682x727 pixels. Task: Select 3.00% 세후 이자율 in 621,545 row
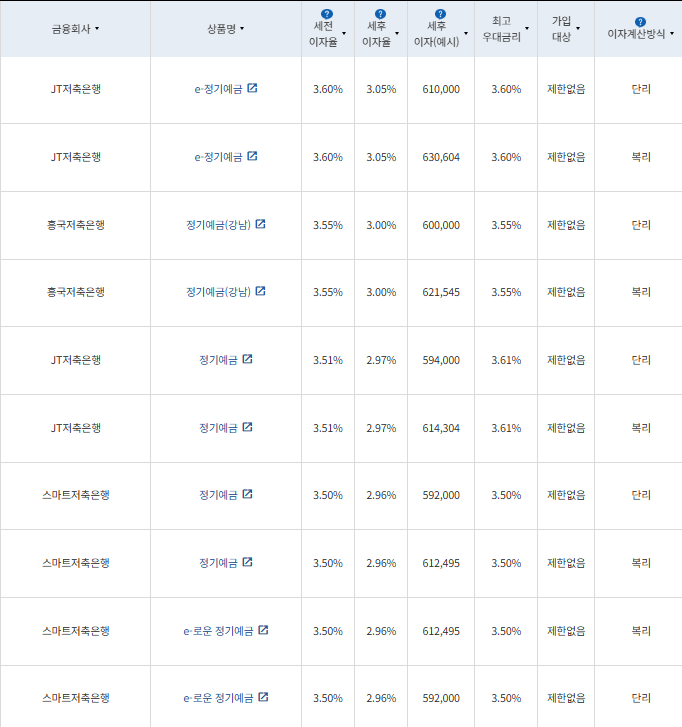(381, 292)
